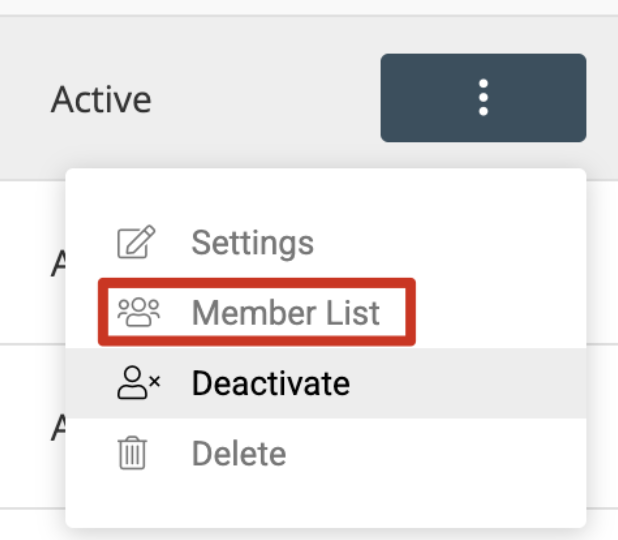Click the gray highlighted Deactivate row background
The image size is (618, 540).
point(326,383)
